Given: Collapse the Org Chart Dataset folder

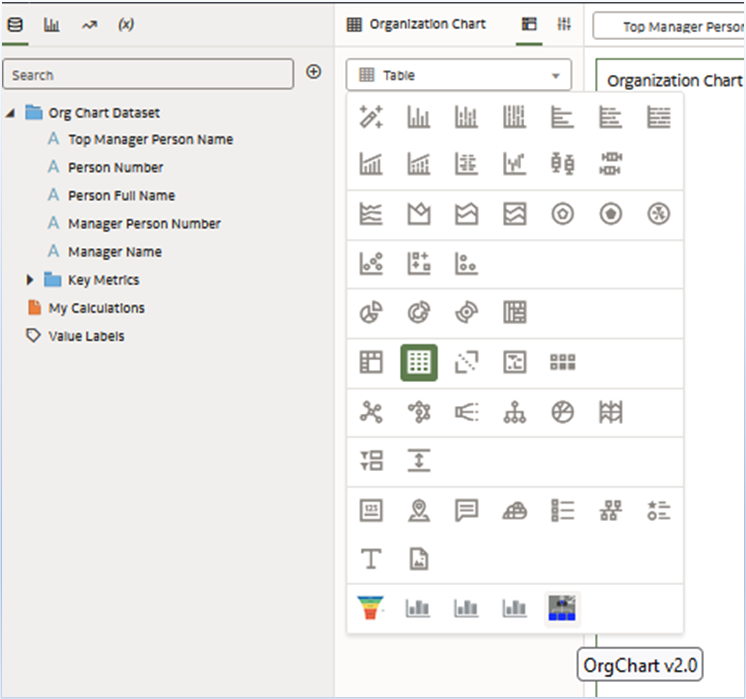Looking at the screenshot, I should (x=10, y=113).
